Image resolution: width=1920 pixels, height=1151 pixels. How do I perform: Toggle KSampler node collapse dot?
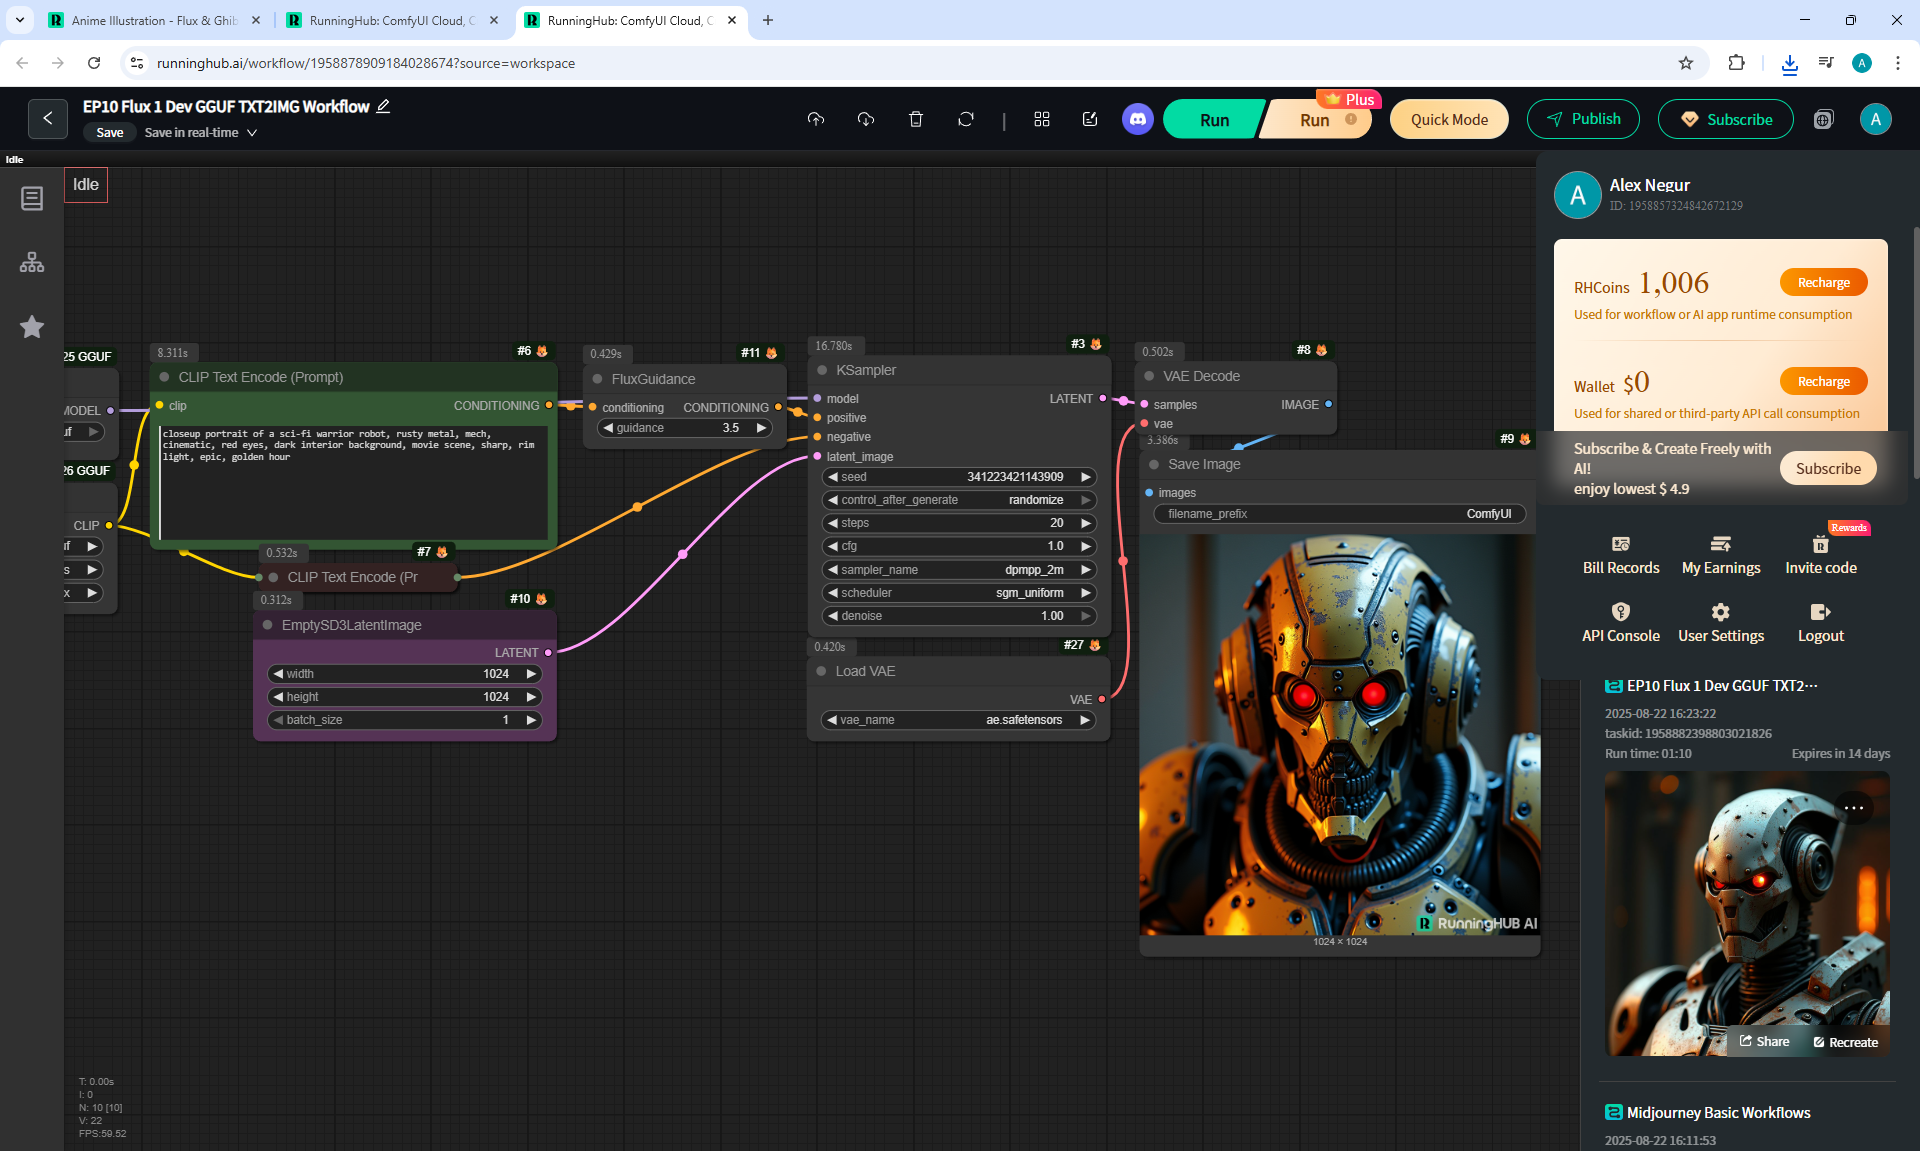click(820, 370)
